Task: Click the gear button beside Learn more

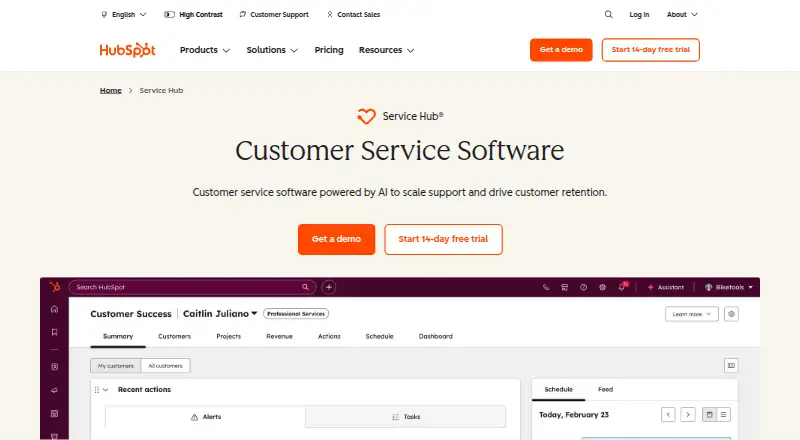Action: click(x=731, y=314)
